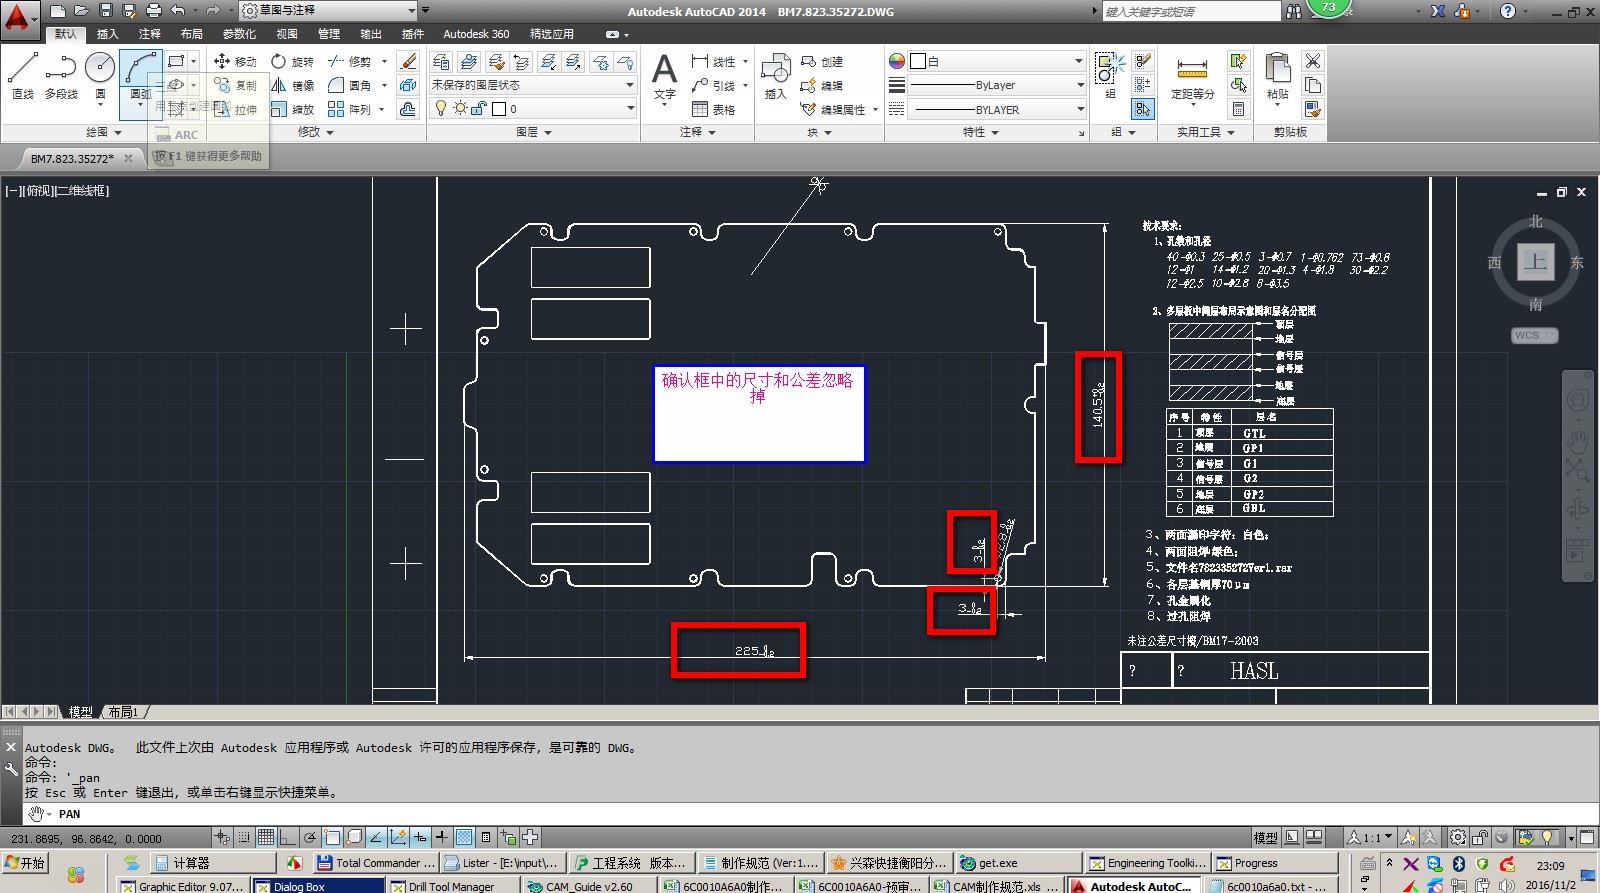Click the 定距等分 measure tool
The width and height of the screenshot is (1600, 893).
coord(1192,78)
